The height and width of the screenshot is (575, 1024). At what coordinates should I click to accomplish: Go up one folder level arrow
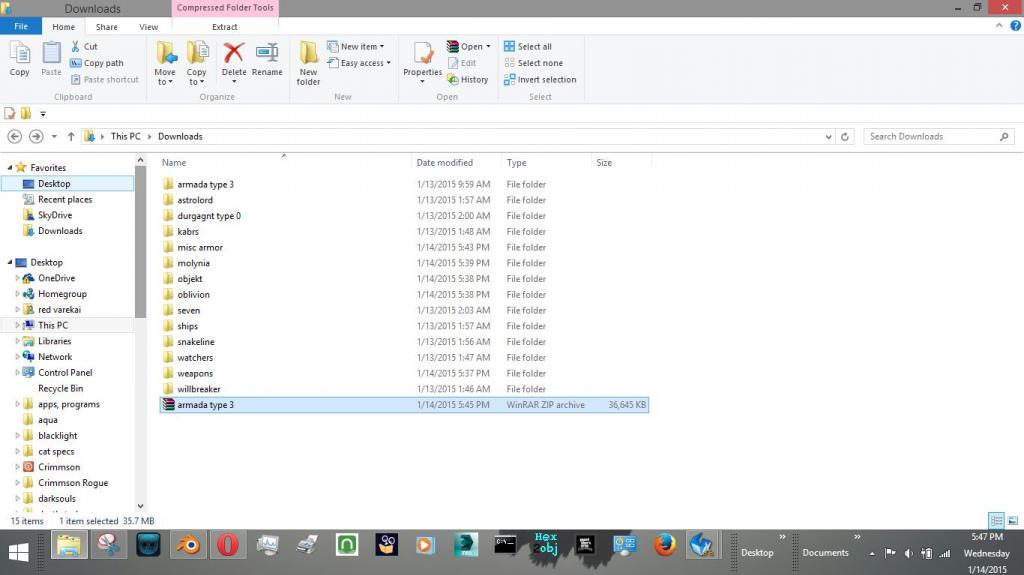71,137
